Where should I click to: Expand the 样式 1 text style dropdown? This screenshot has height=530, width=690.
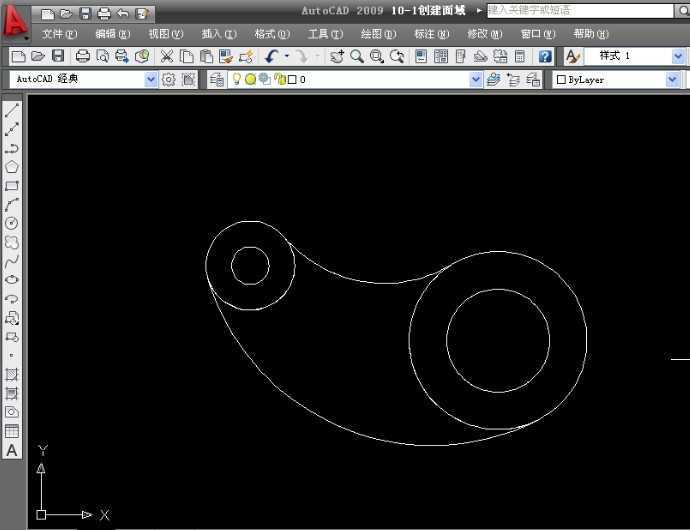point(678,56)
